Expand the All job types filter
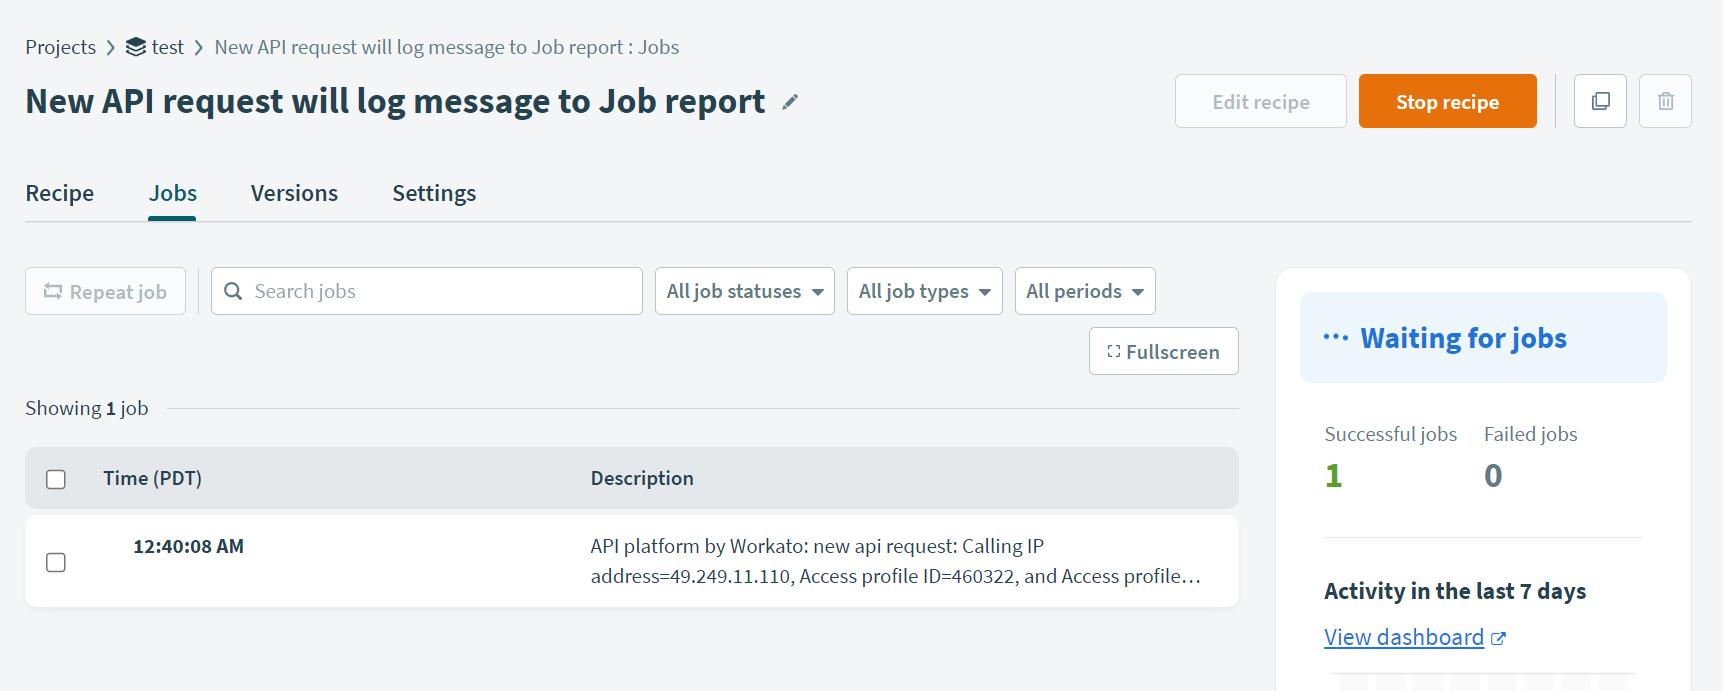This screenshot has height=691, width=1723. (x=924, y=291)
